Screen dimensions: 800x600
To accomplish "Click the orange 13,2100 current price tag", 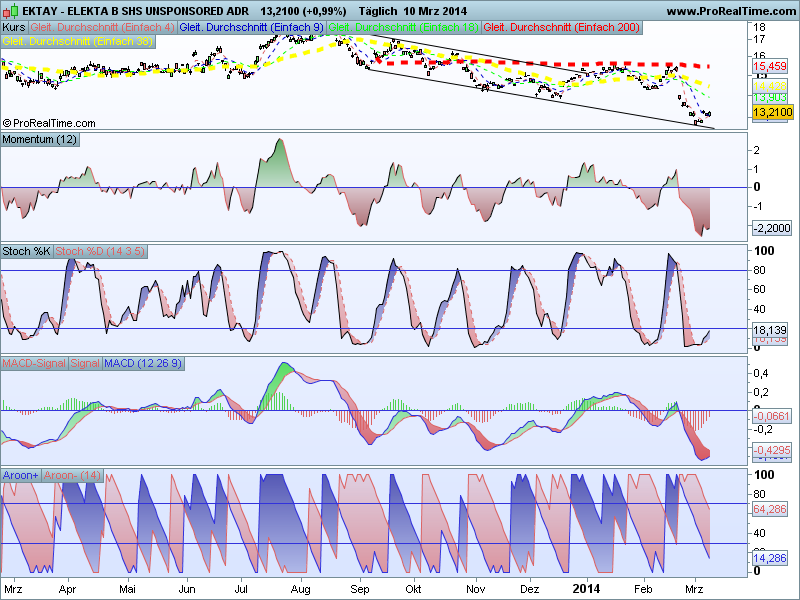I will [772, 112].
